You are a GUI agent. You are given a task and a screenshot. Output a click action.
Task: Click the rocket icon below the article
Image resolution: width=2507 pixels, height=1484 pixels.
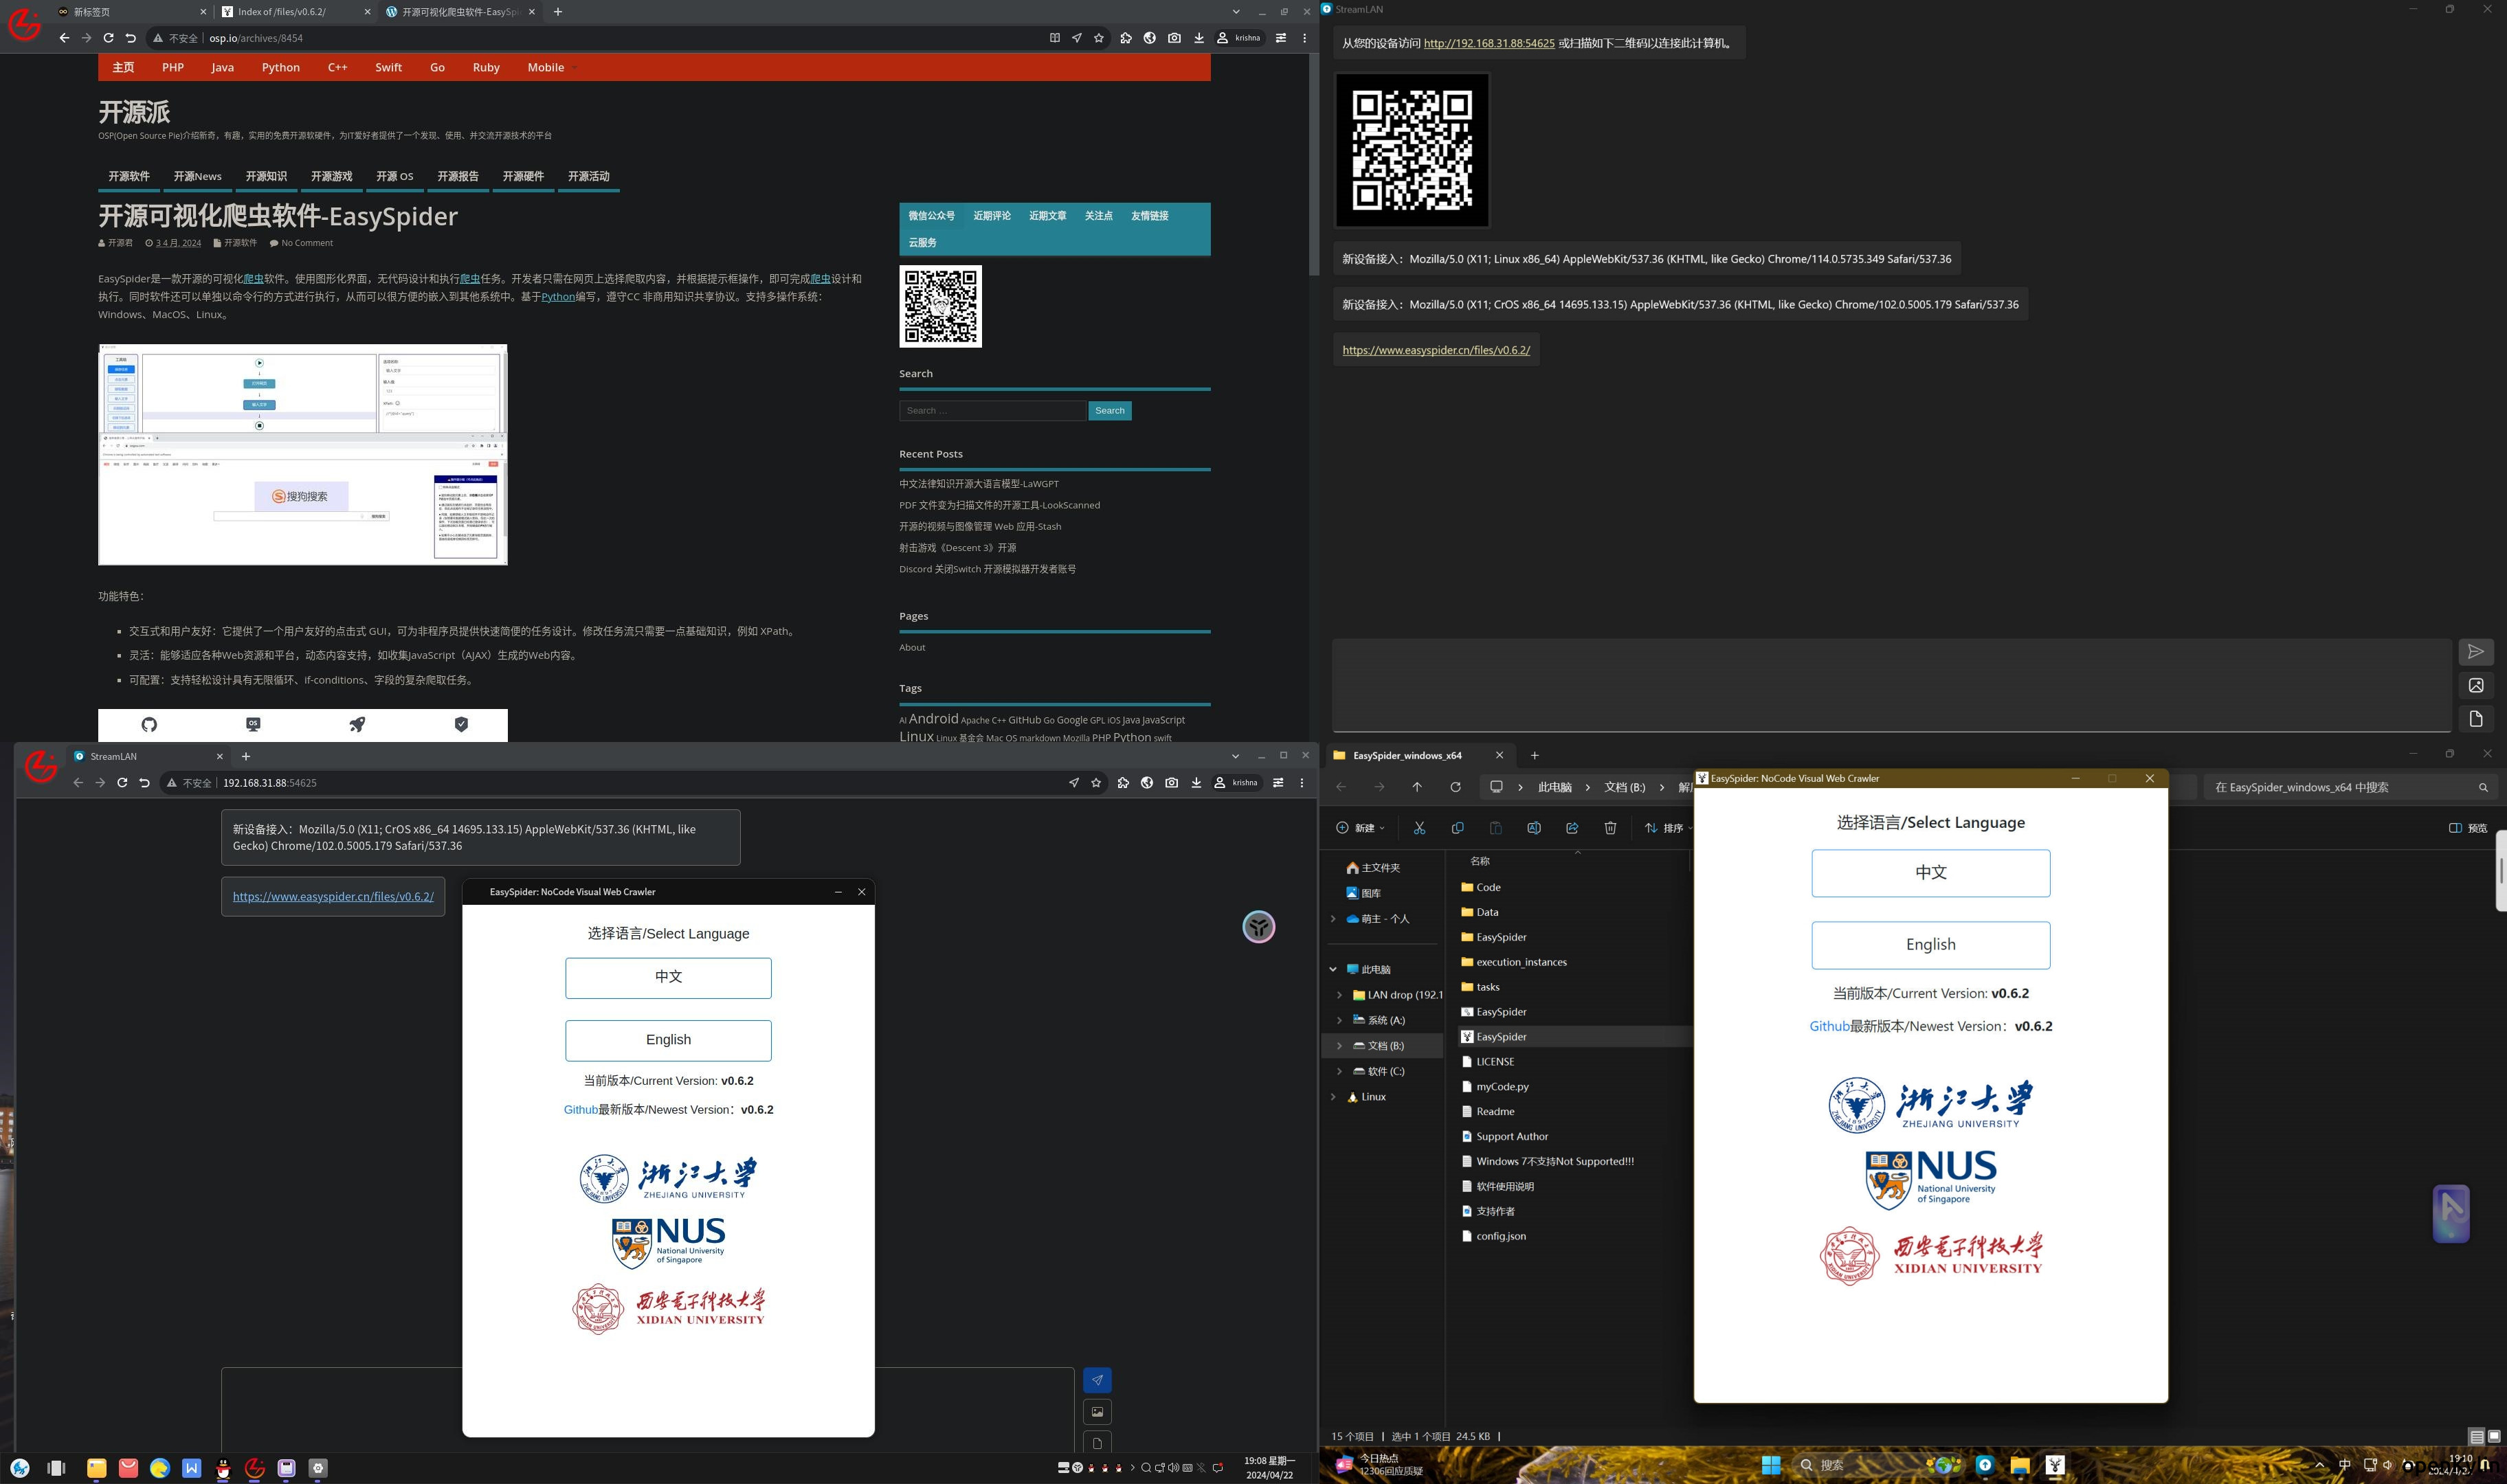tap(357, 725)
